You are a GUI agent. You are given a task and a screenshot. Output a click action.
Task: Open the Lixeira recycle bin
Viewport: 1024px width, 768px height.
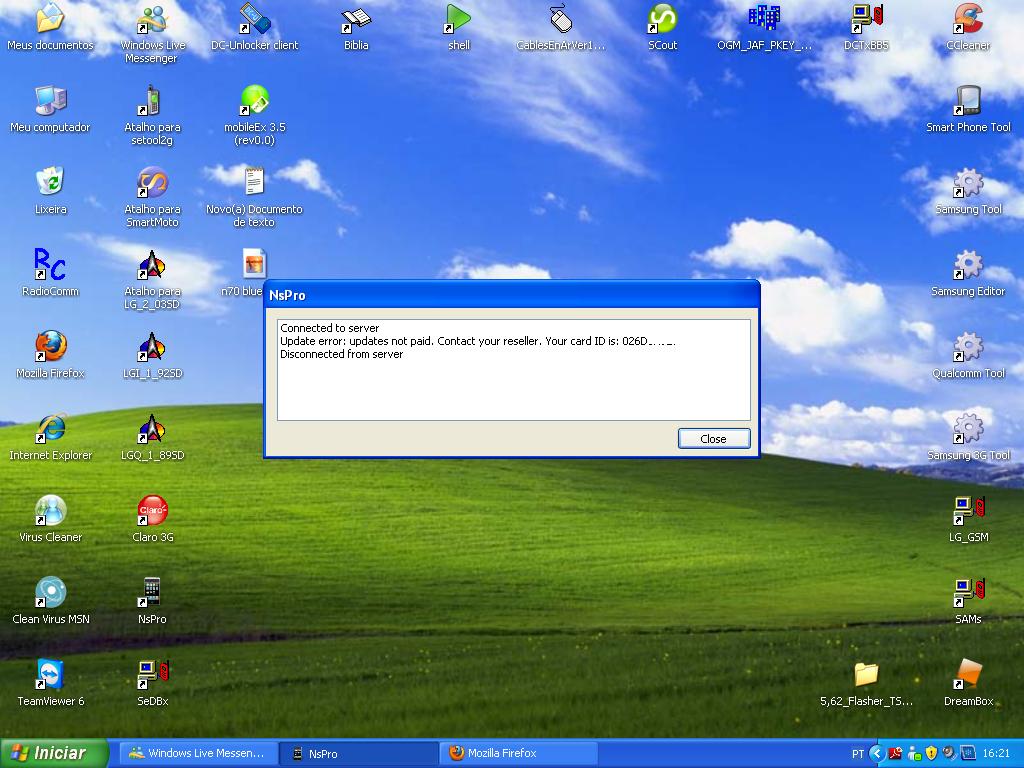tap(50, 182)
